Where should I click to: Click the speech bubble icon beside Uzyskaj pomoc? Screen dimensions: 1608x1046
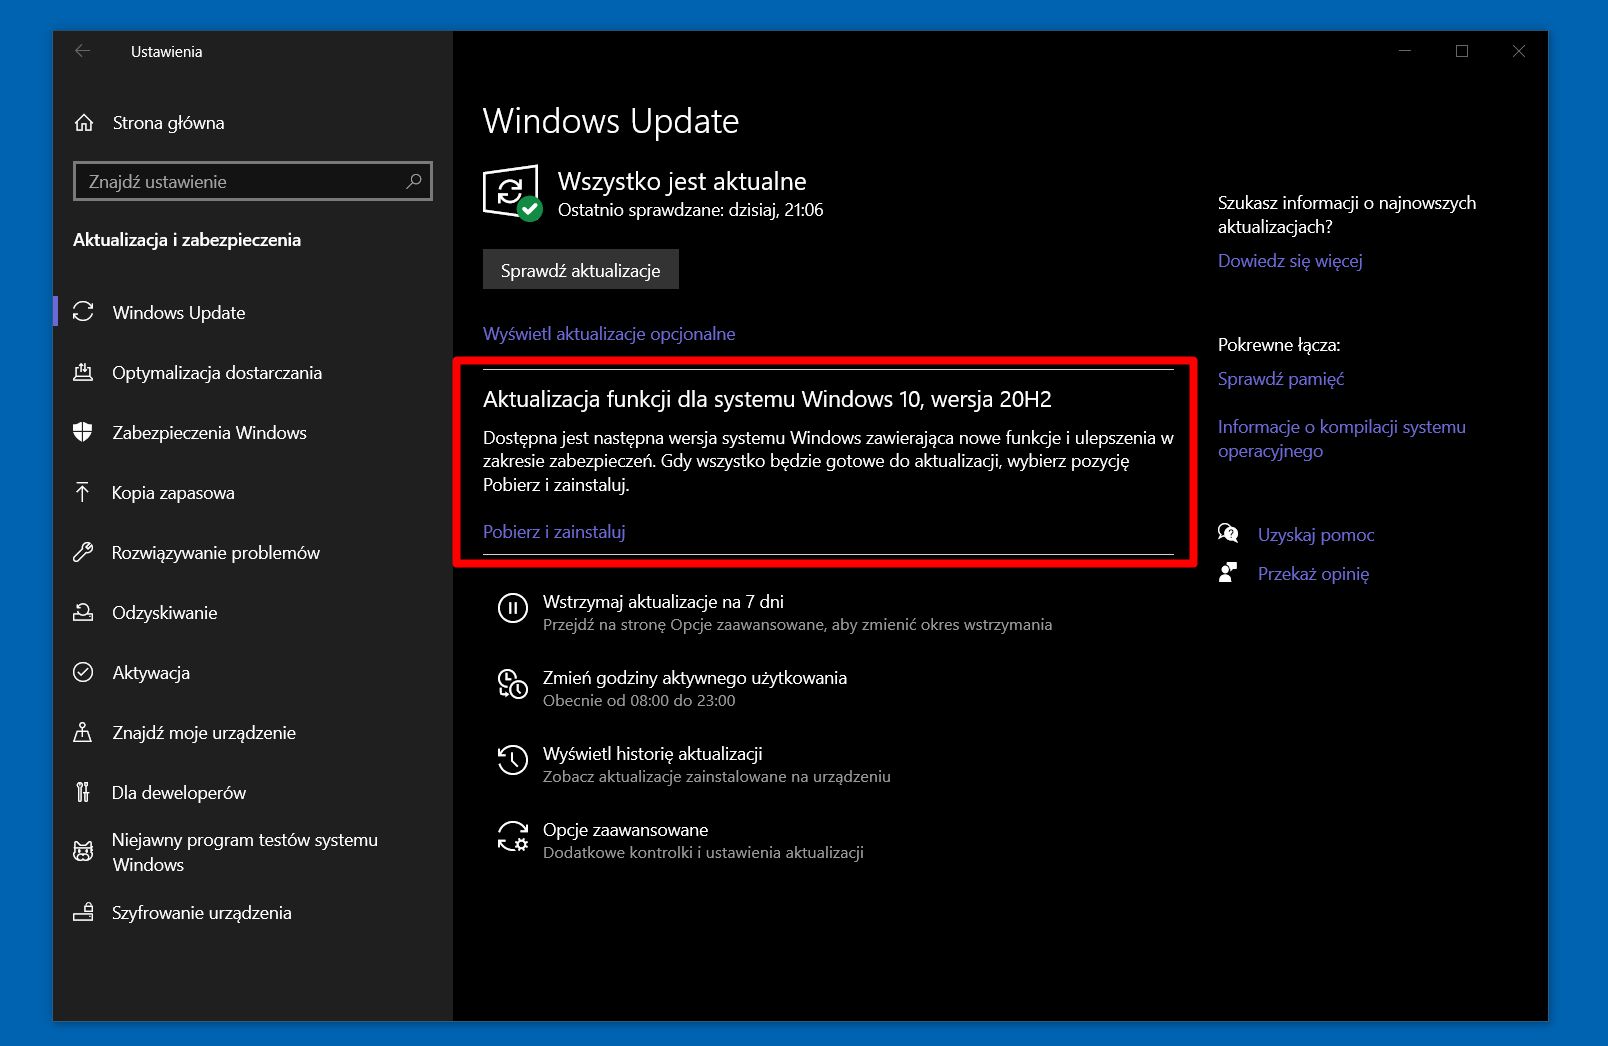point(1228,534)
